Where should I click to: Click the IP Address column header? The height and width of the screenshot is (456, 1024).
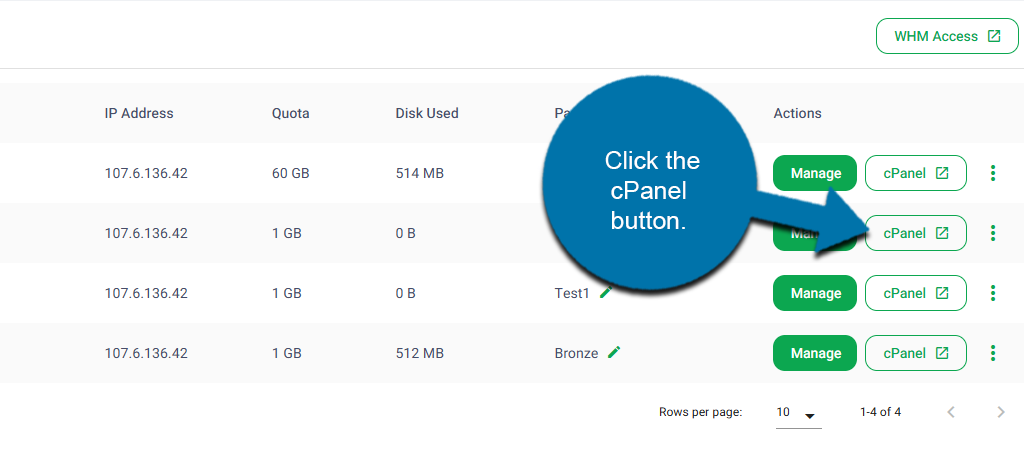[x=139, y=113]
